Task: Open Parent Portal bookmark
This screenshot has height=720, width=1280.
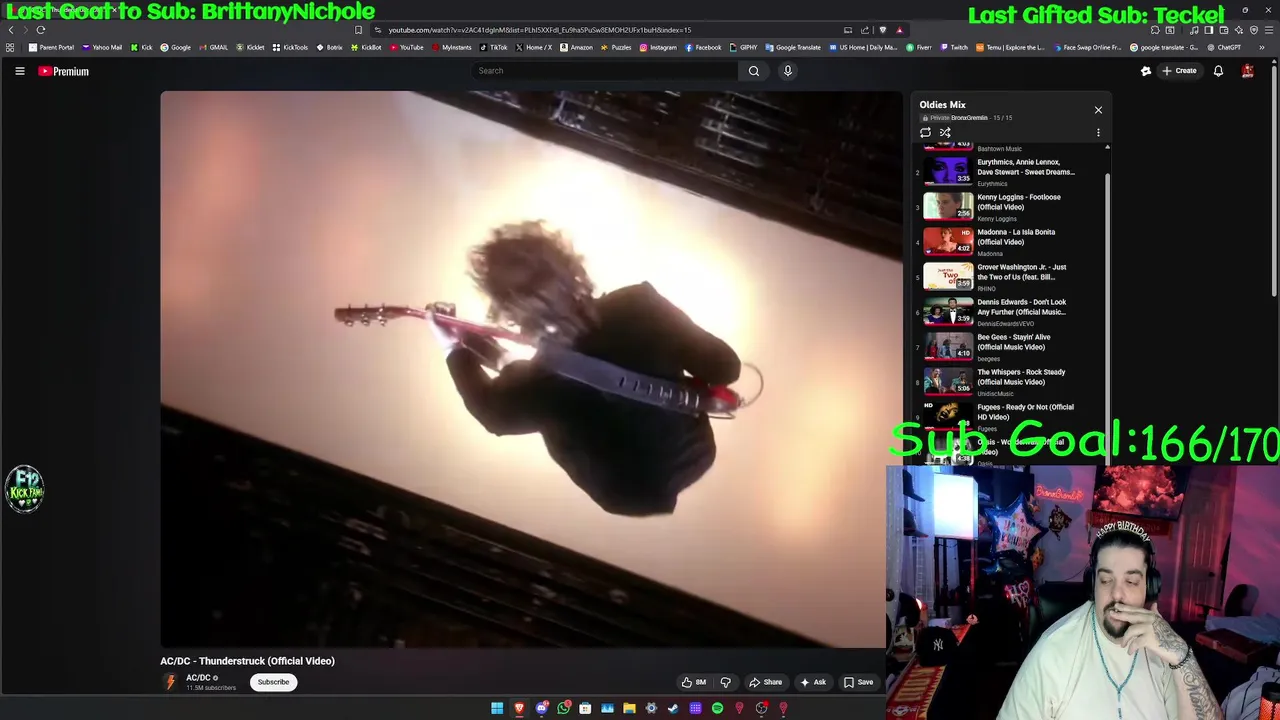Action: pyautogui.click(x=52, y=47)
